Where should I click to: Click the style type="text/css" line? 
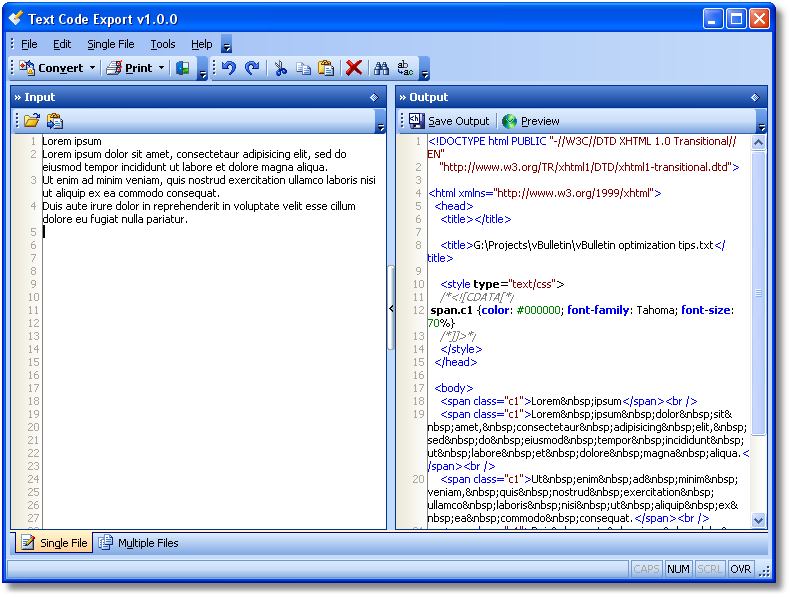pos(502,284)
